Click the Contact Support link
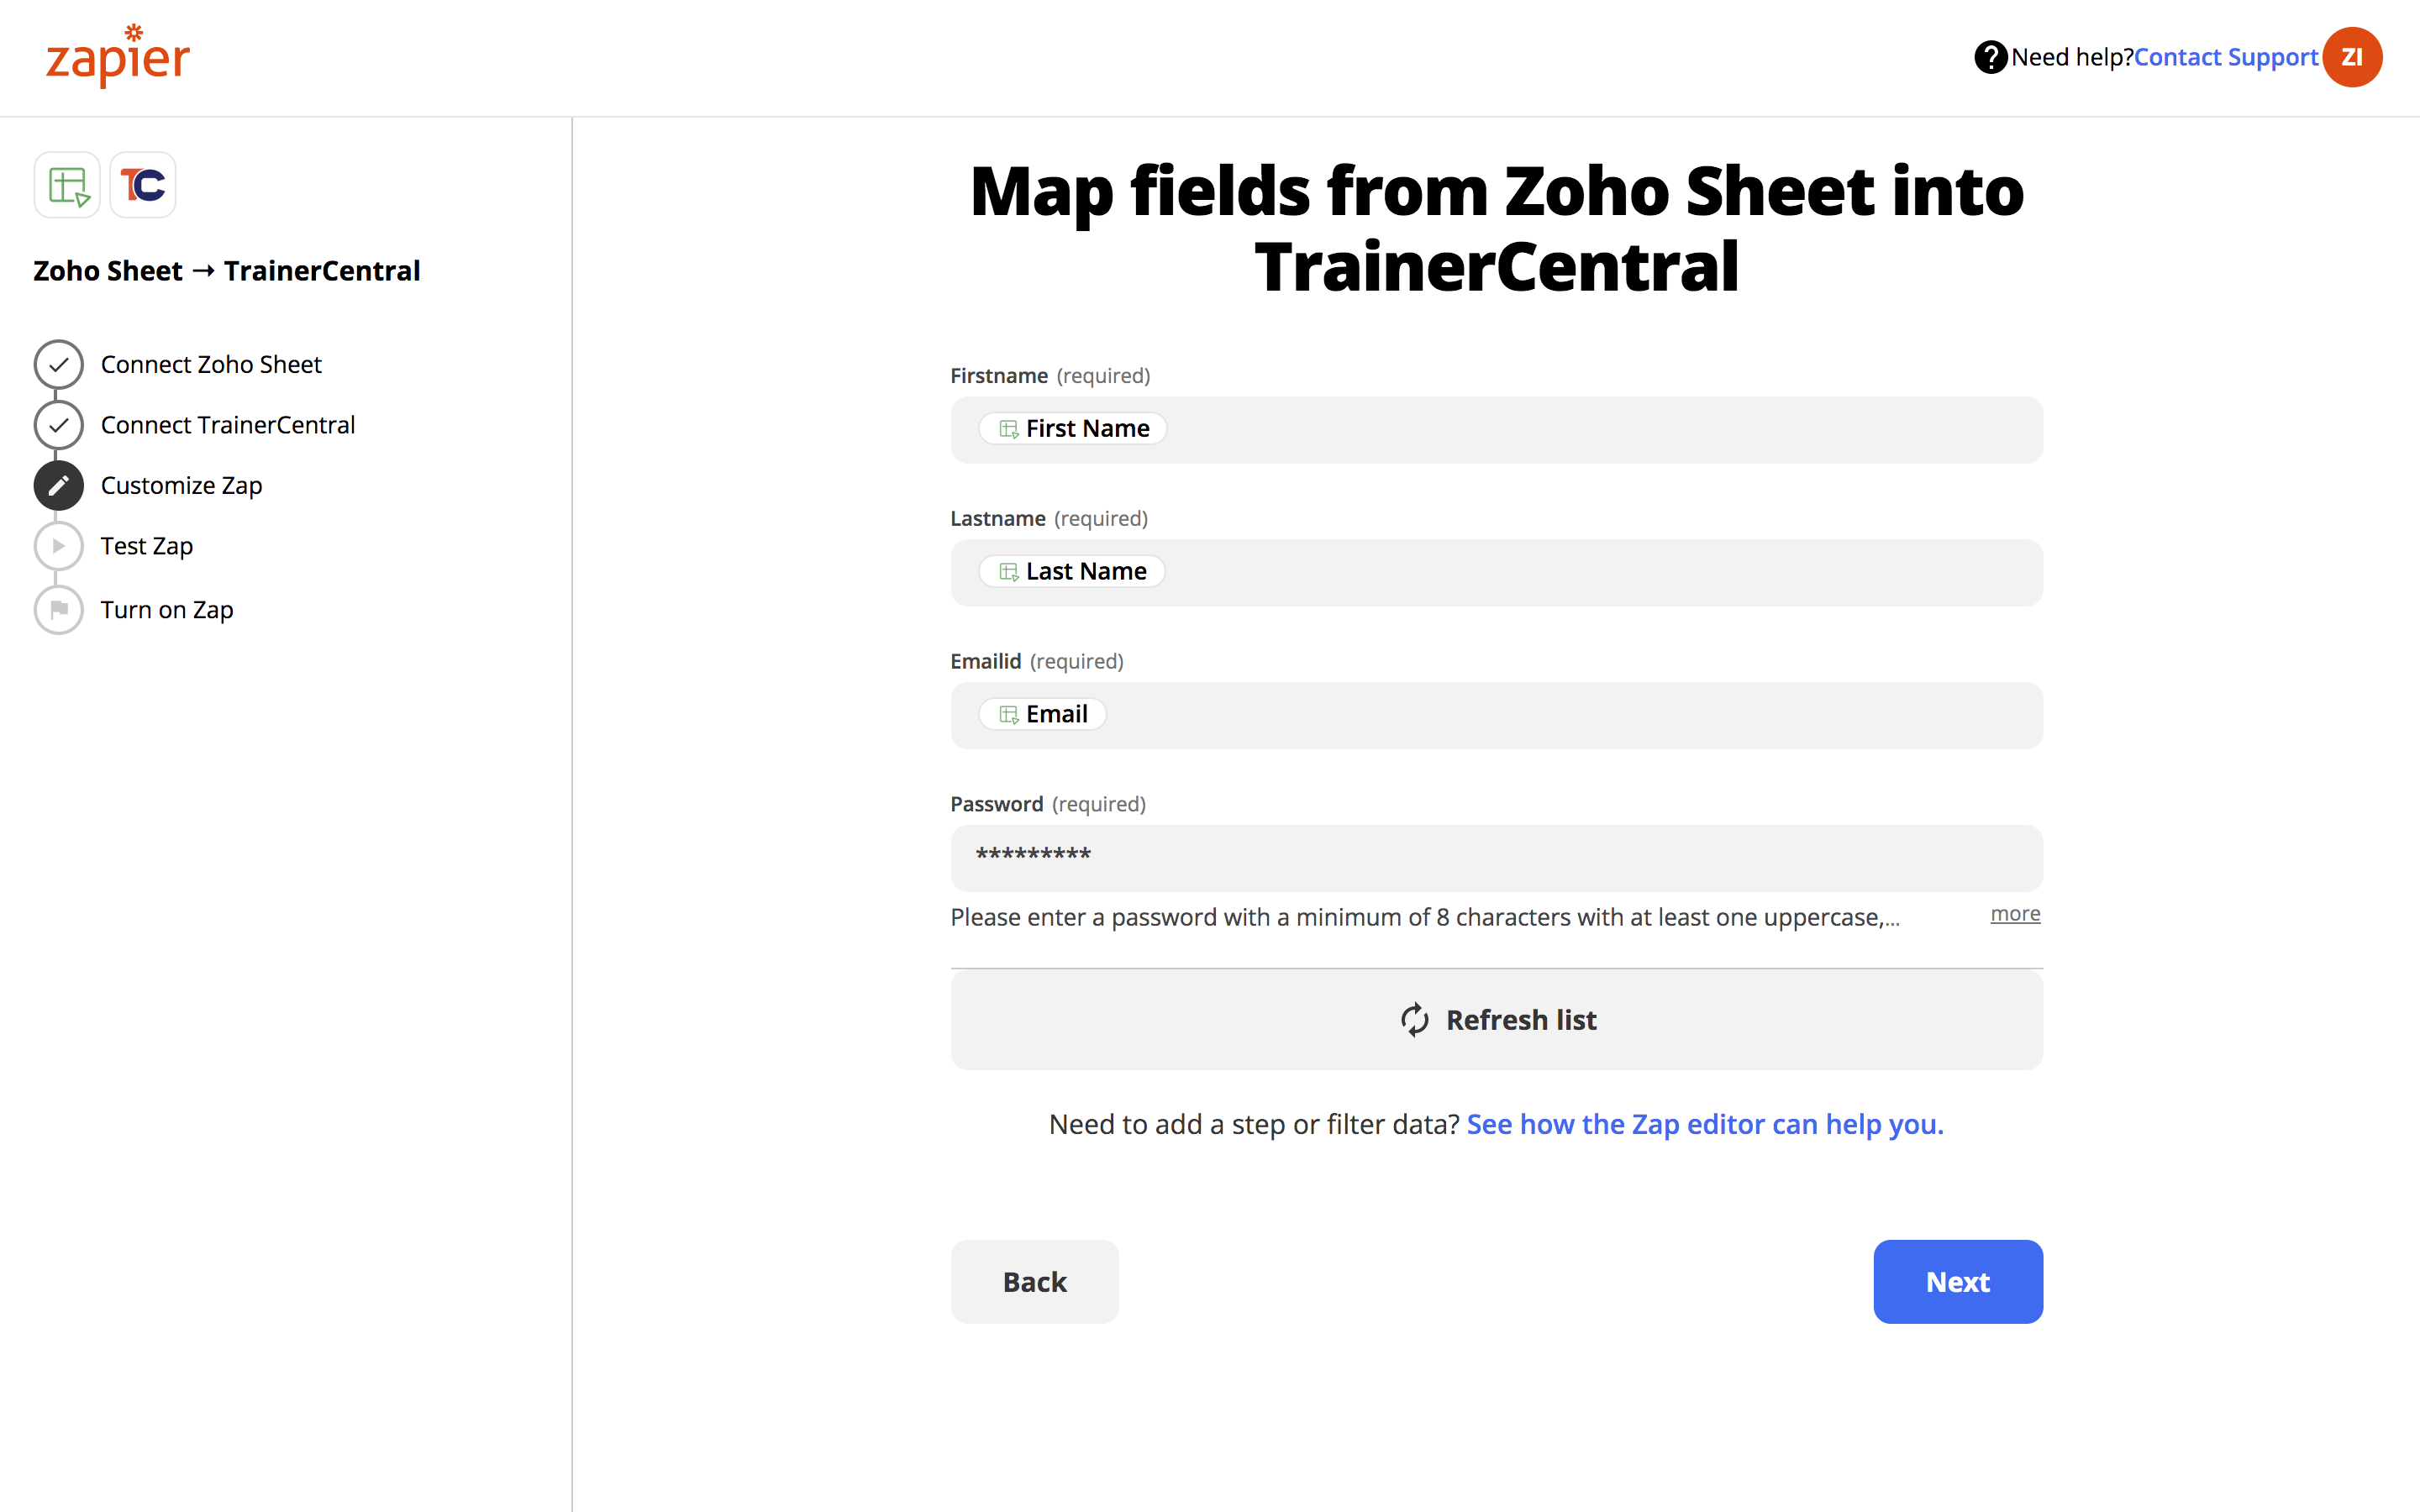The image size is (2420, 1512). coord(2225,57)
